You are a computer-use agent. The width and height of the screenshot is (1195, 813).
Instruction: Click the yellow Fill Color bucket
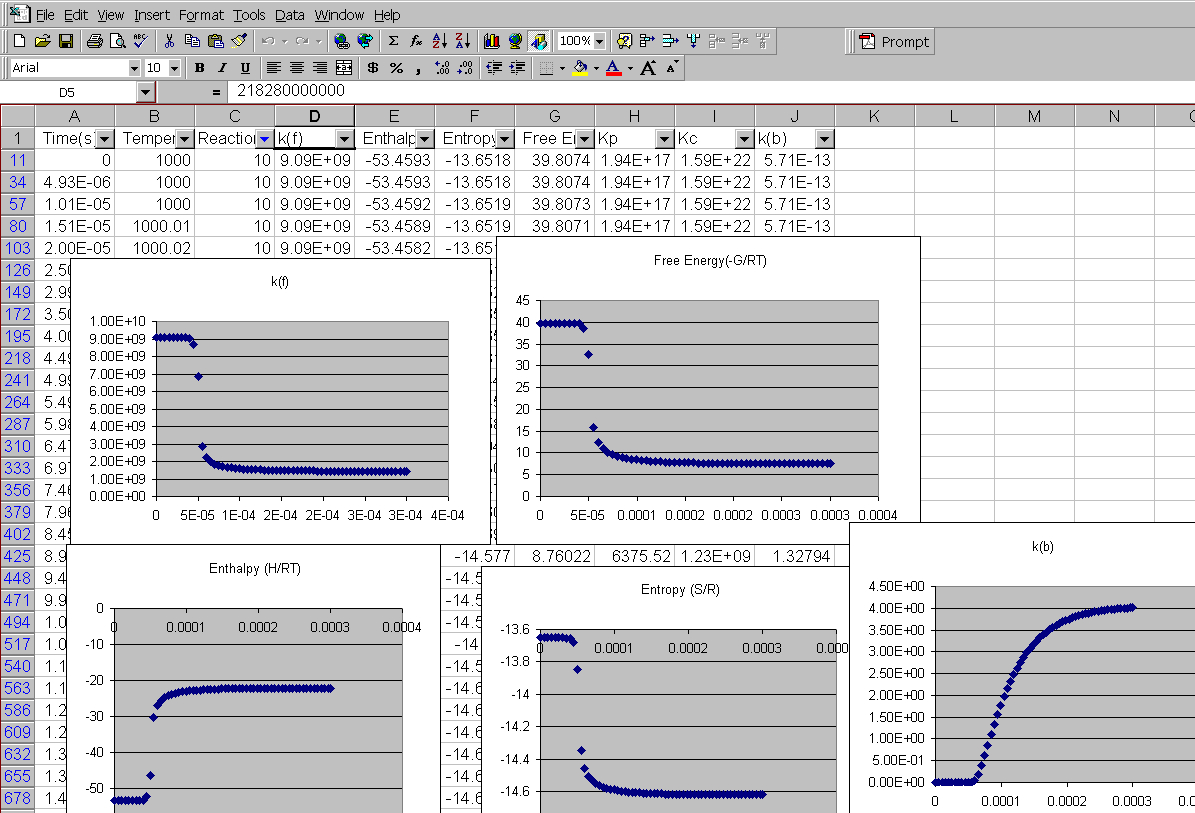tap(579, 68)
